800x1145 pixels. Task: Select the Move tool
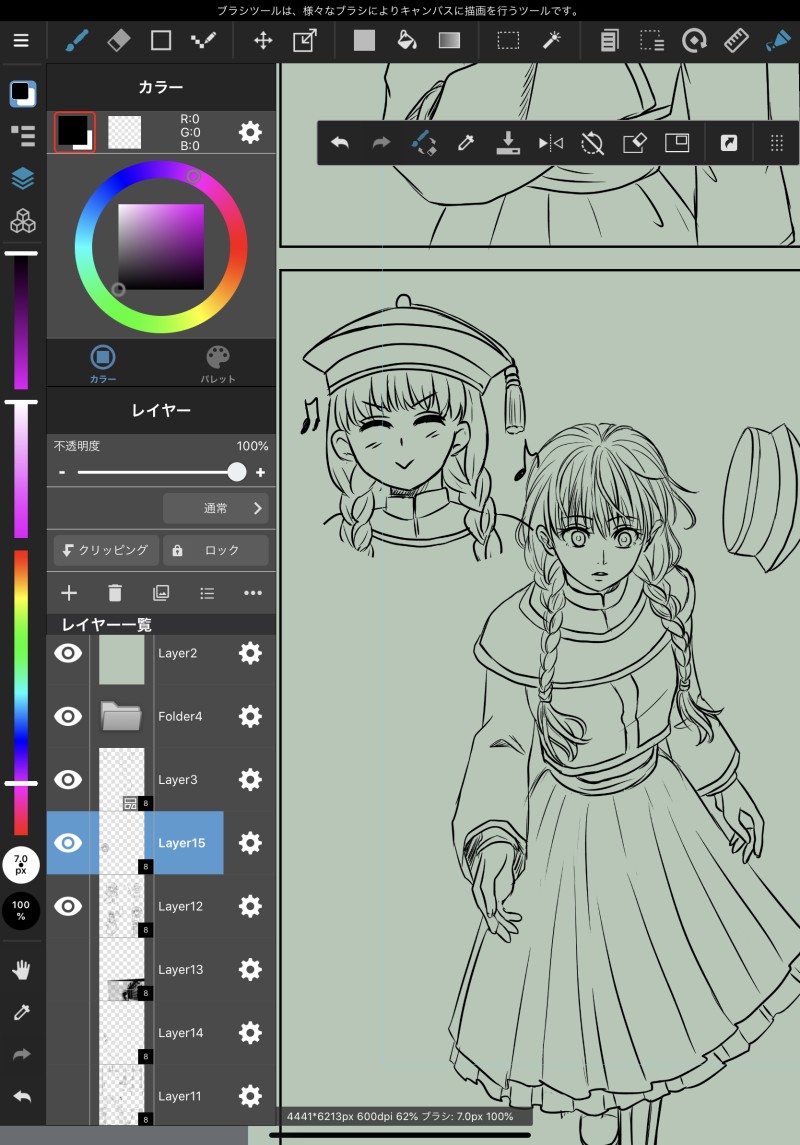(263, 40)
